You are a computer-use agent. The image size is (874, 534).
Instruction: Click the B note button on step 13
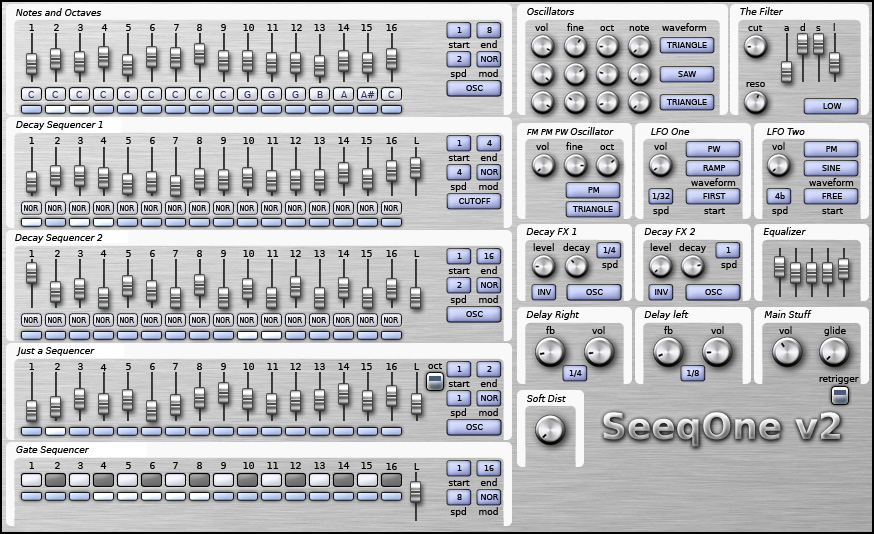319,95
